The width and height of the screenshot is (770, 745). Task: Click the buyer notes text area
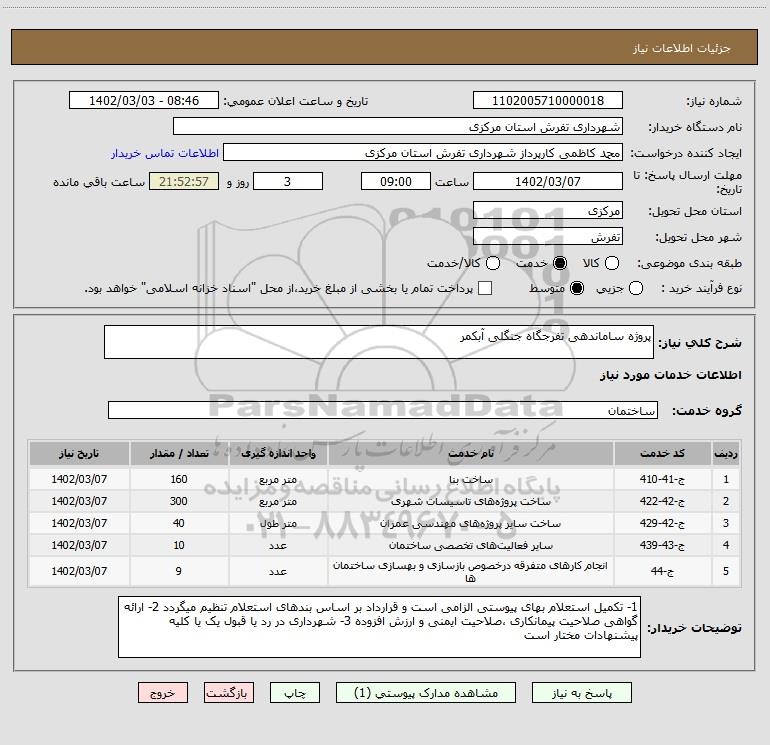(x=379, y=627)
